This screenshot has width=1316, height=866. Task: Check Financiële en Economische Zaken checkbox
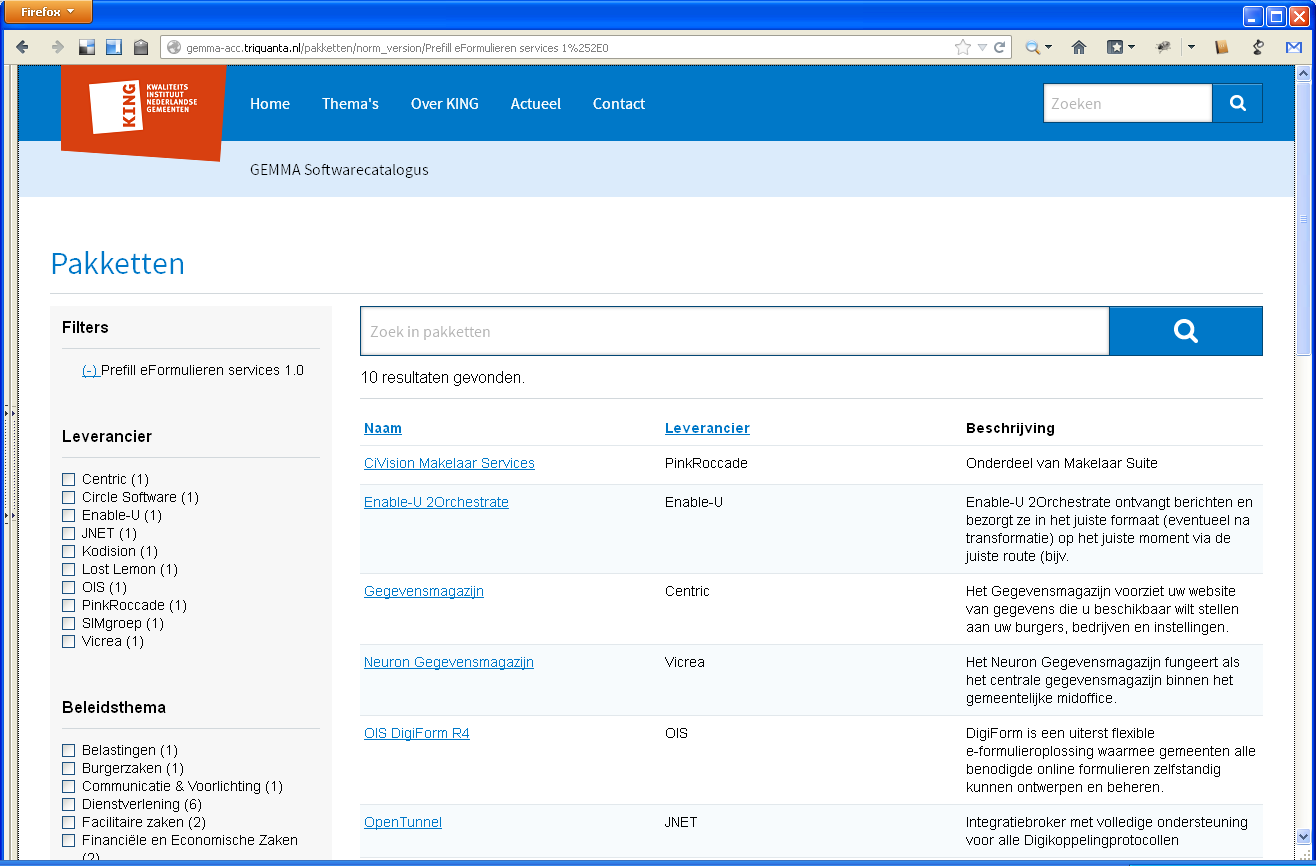pyautogui.click(x=69, y=841)
